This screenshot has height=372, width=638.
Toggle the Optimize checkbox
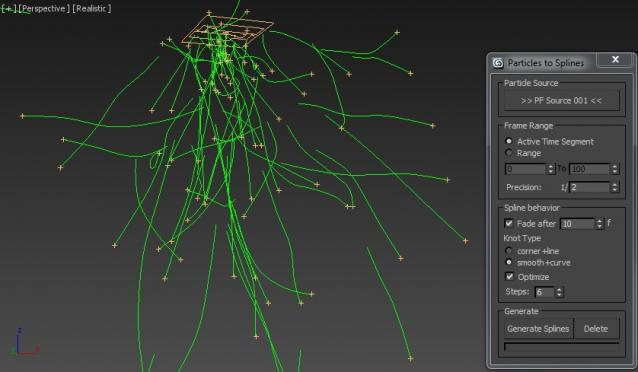(x=509, y=276)
